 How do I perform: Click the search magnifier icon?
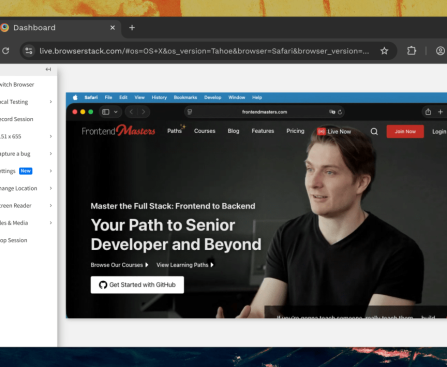click(x=374, y=132)
